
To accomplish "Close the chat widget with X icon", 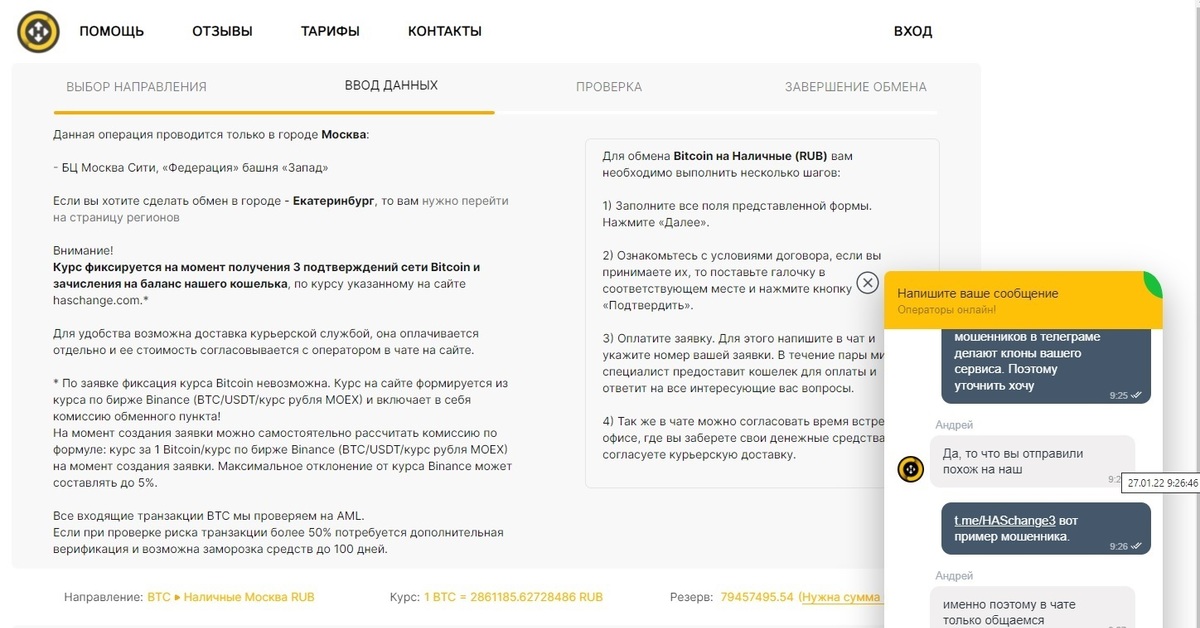I will pos(868,282).
